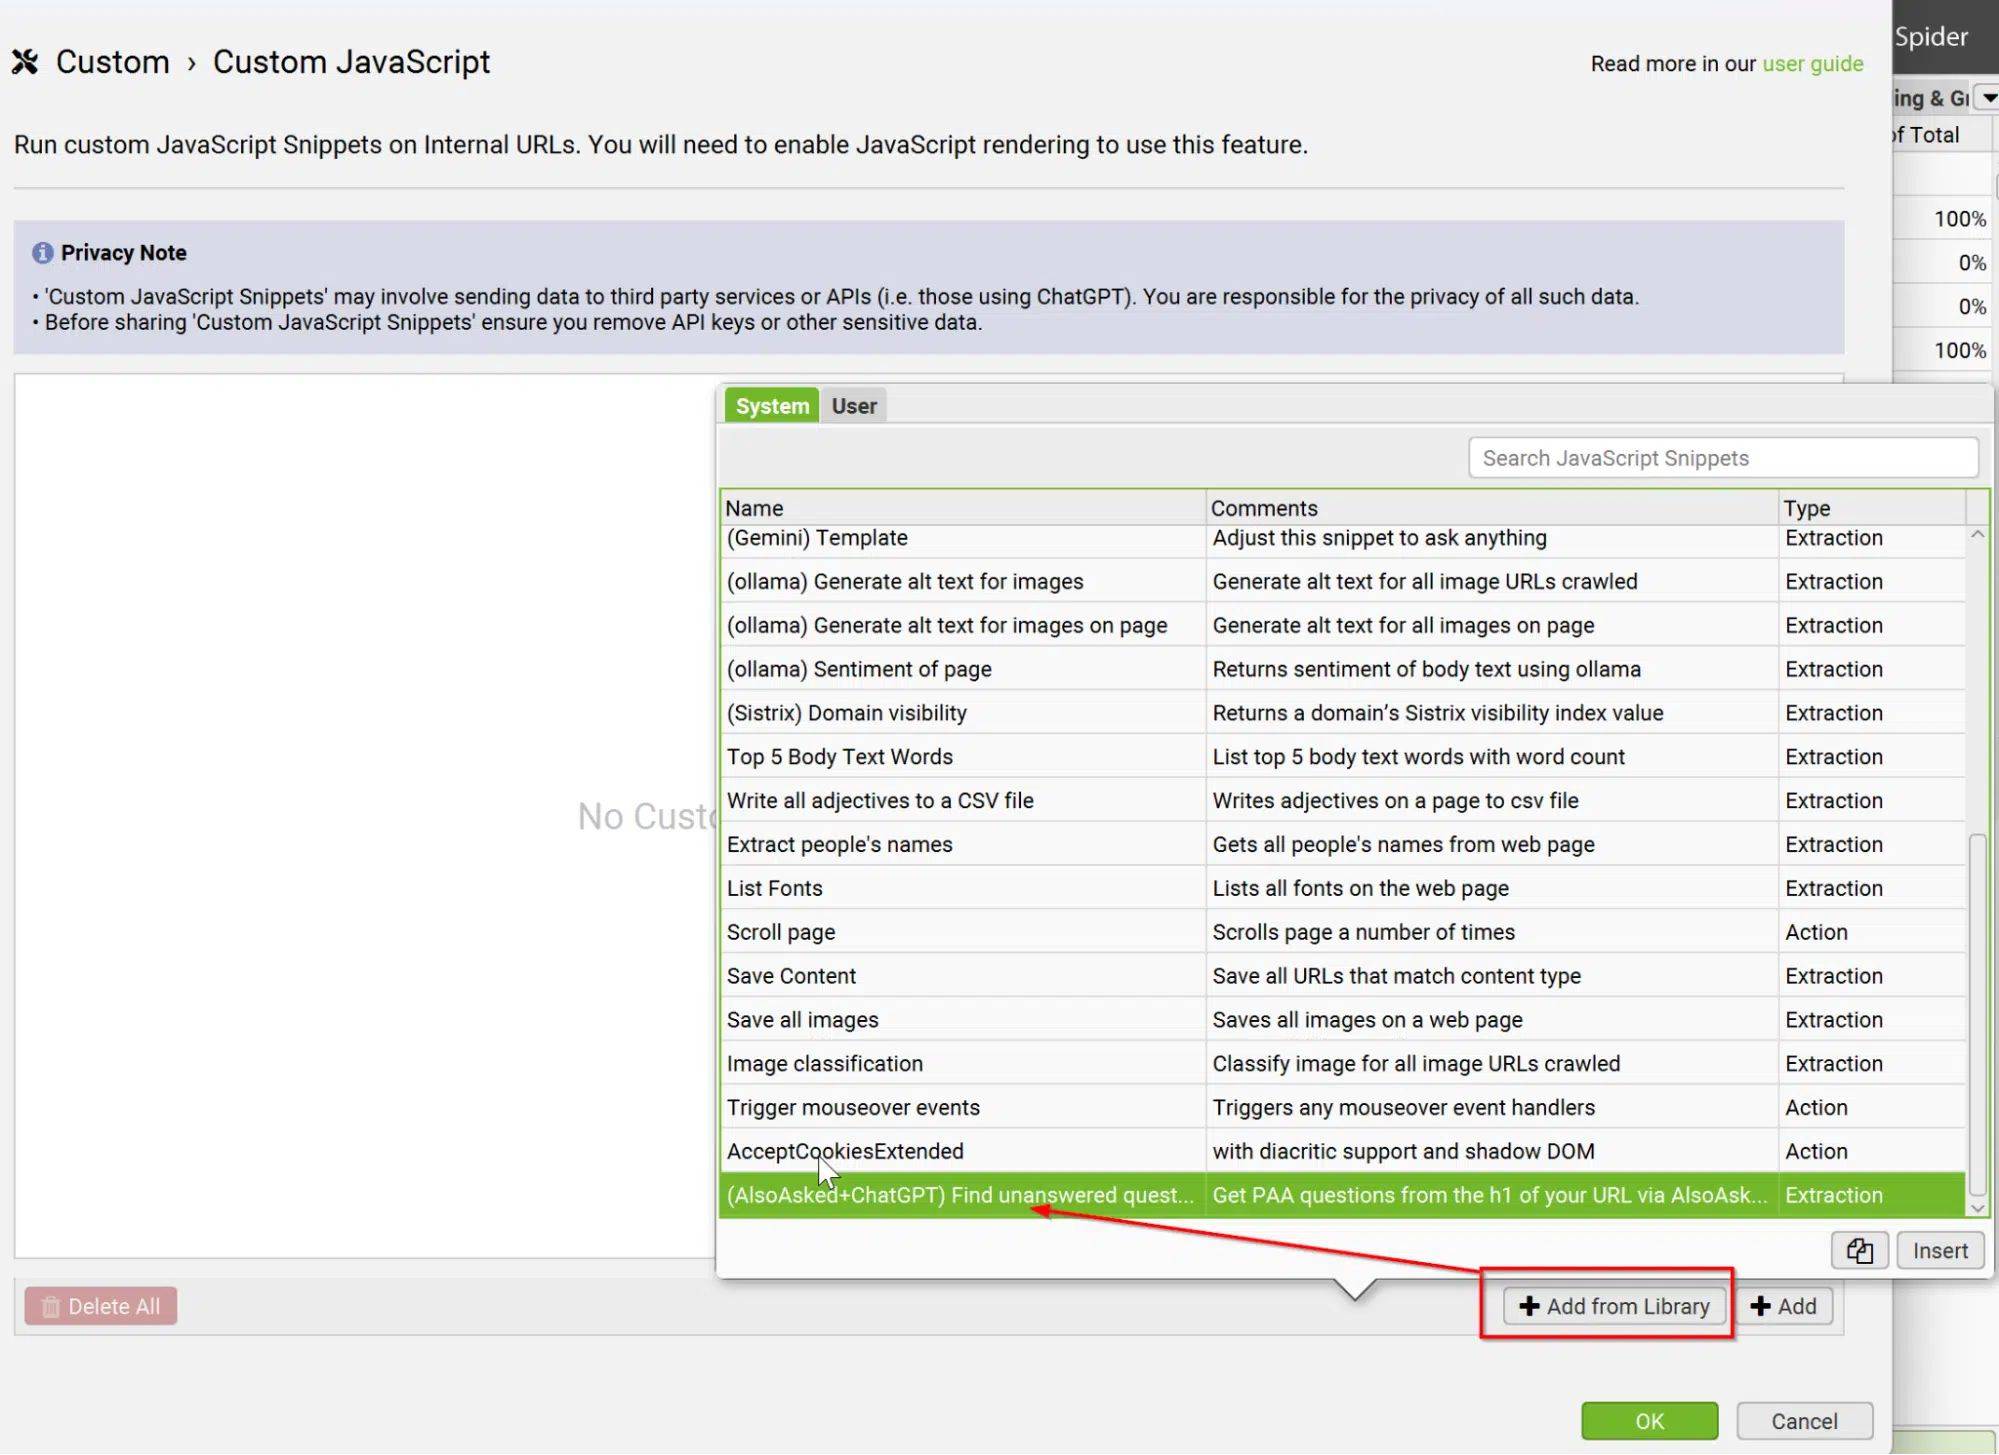Open the dropdown arrow at top right
Viewport: 1999px width, 1455px height.
[1989, 98]
